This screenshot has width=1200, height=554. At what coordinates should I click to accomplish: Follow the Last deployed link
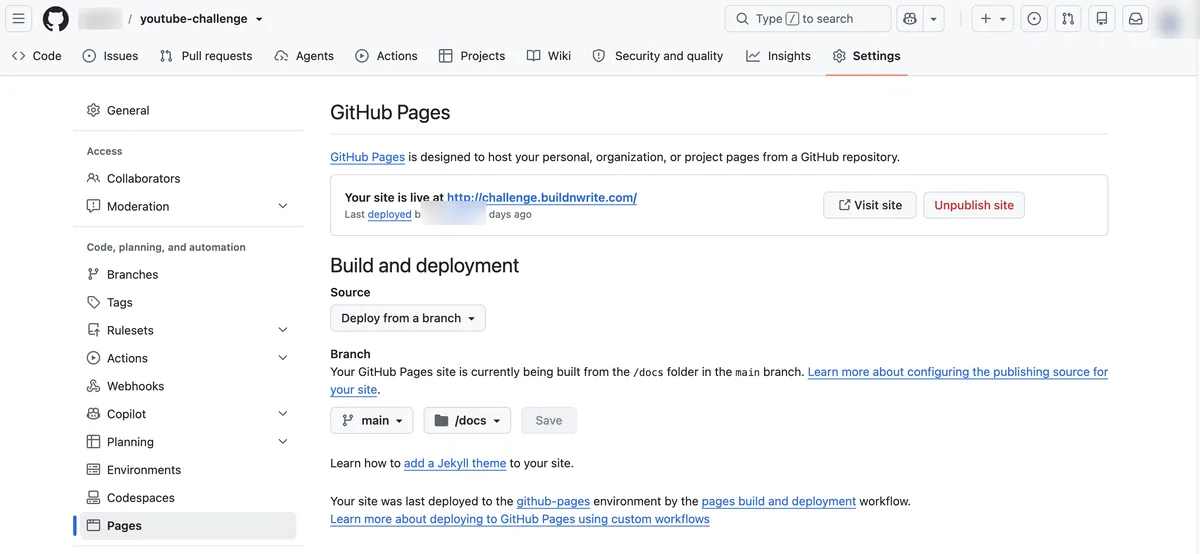click(389, 214)
